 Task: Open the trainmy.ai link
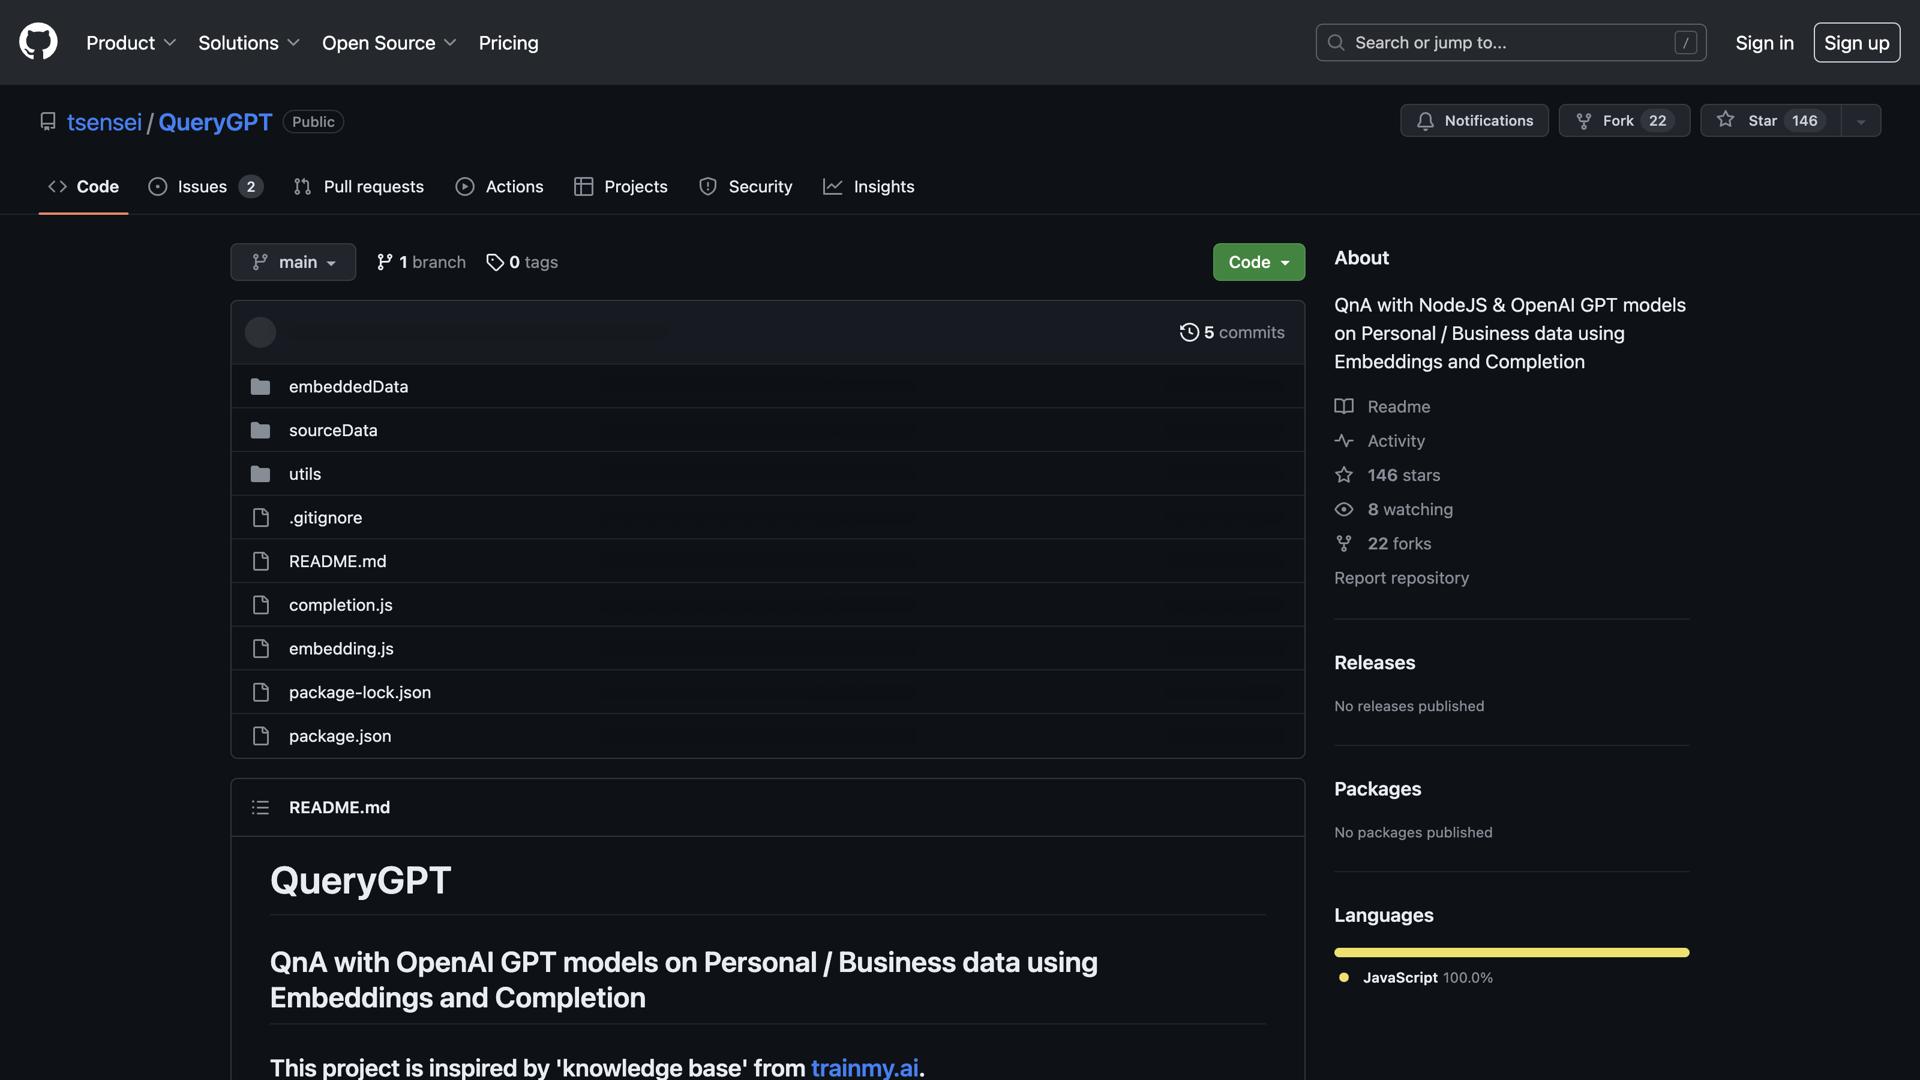click(864, 1067)
